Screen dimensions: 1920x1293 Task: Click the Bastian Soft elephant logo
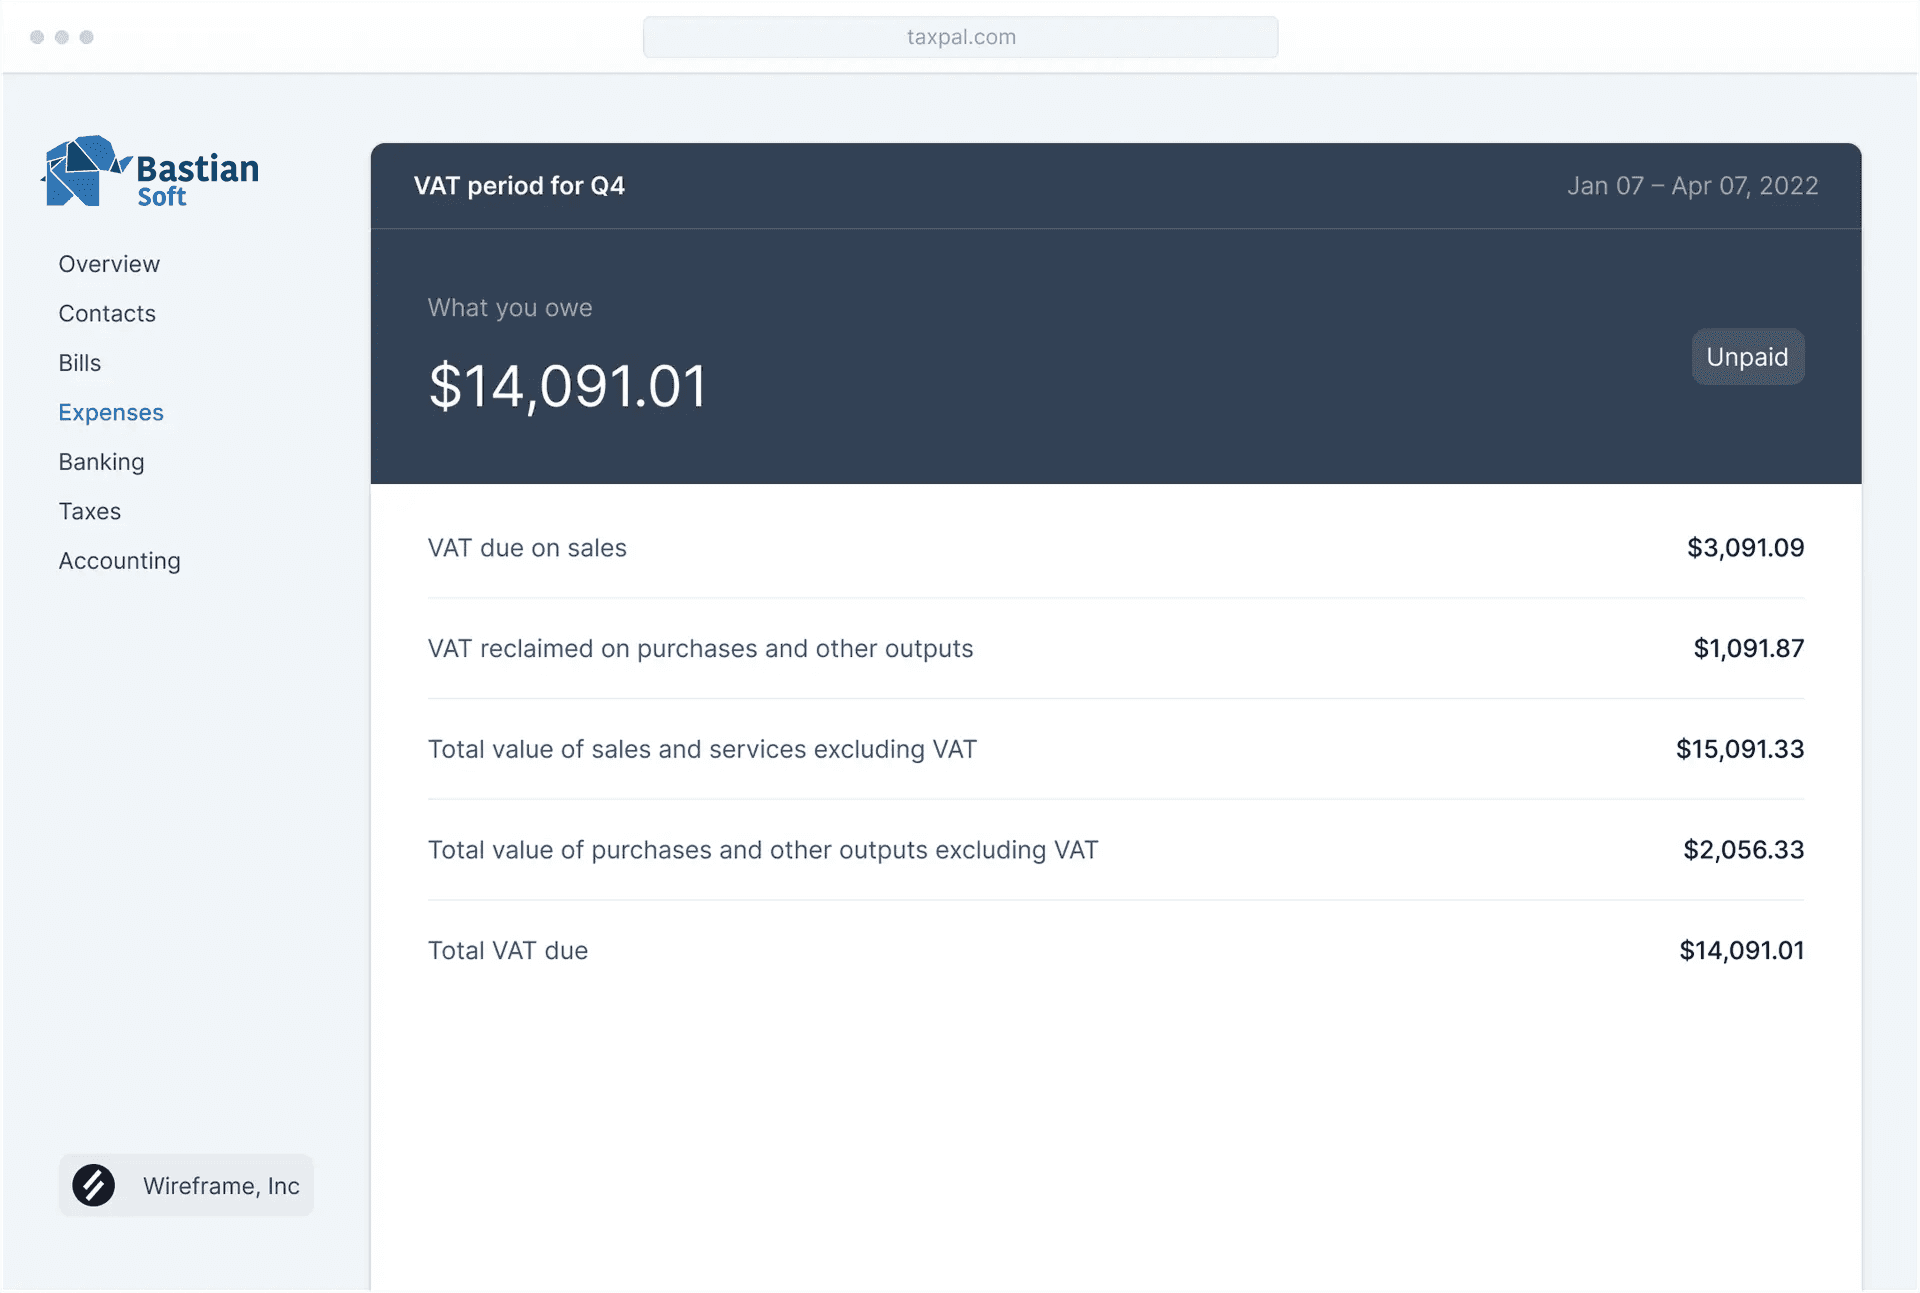click(x=84, y=172)
